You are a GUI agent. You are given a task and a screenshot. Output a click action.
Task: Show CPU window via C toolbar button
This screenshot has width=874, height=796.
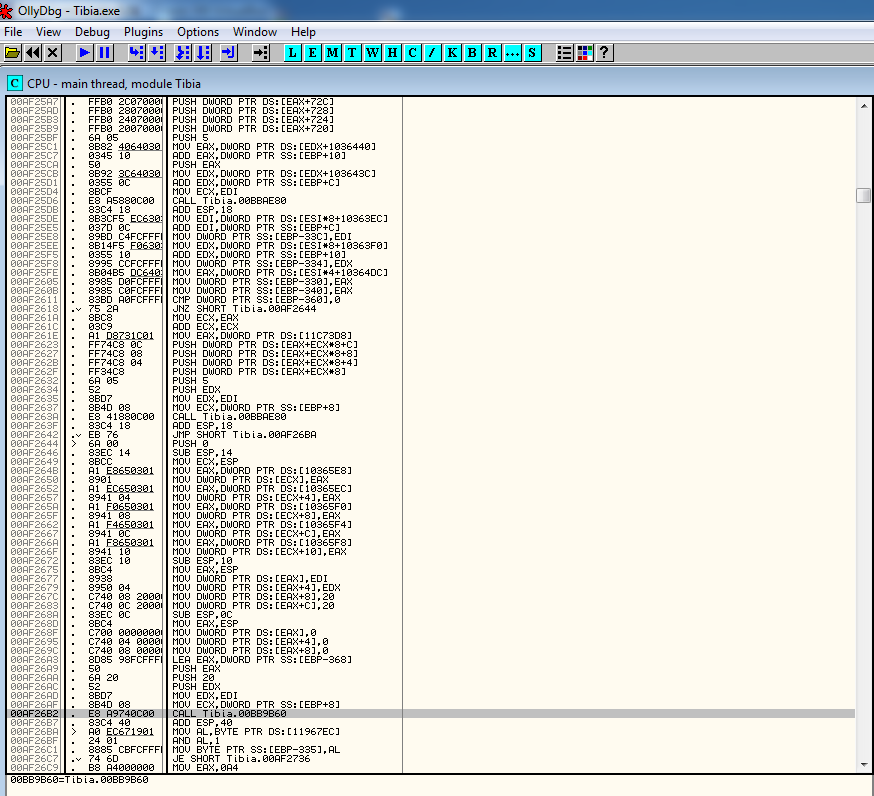[x=412, y=53]
